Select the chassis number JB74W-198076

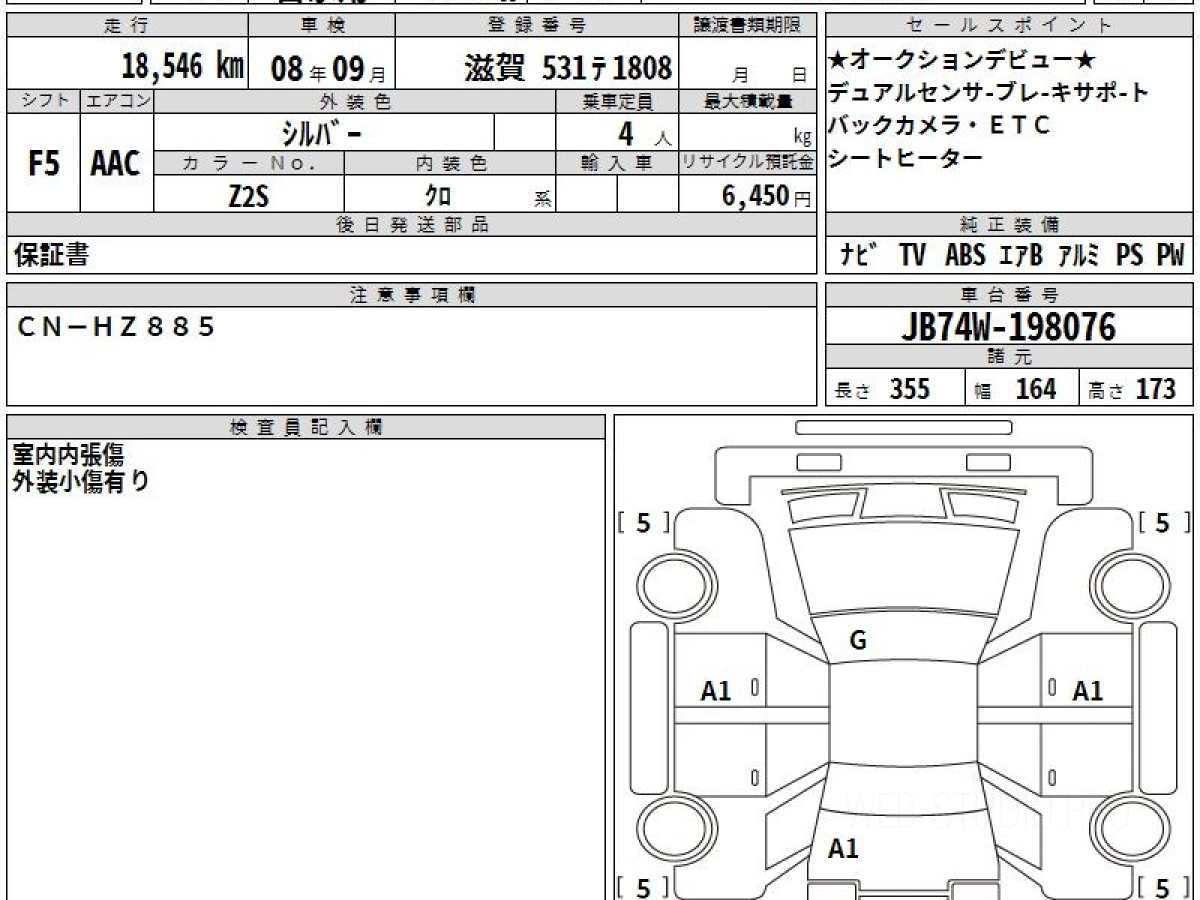(1009, 326)
